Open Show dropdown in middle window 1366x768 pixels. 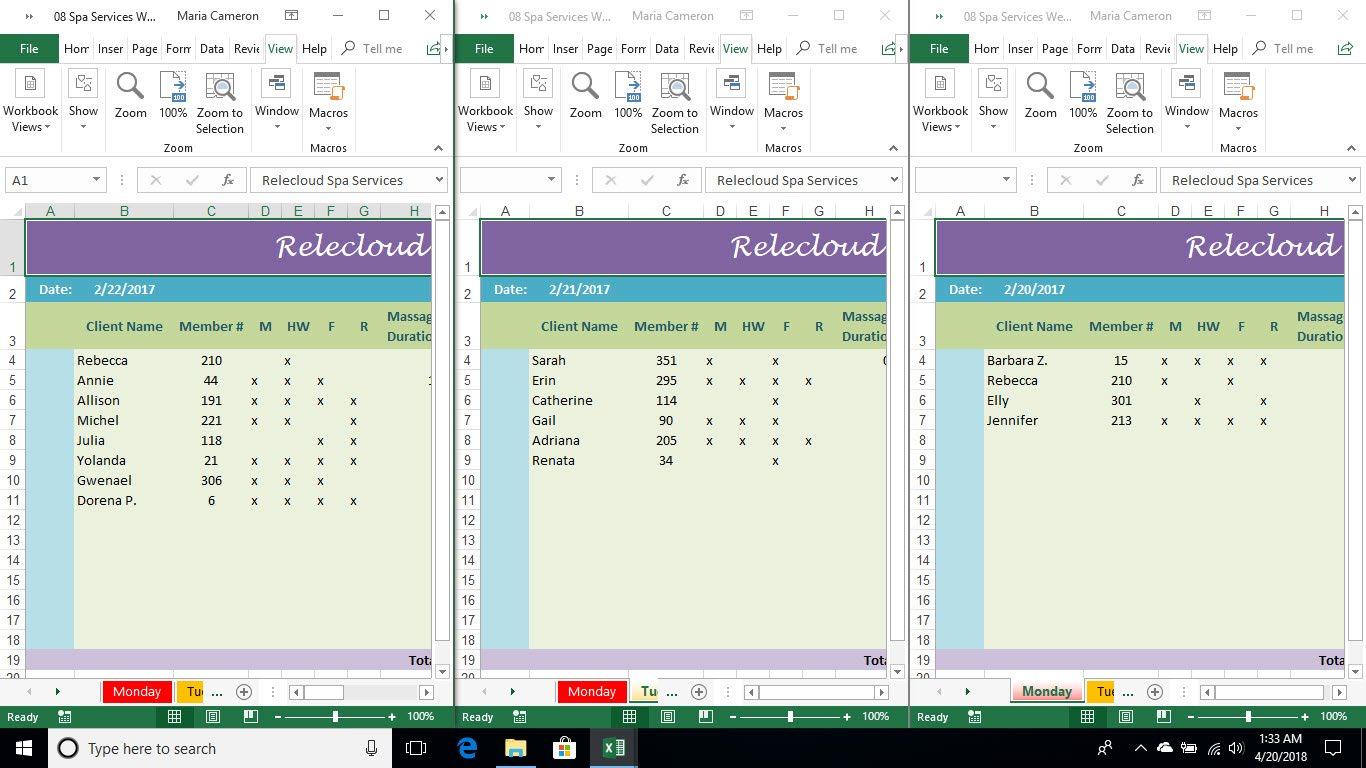pyautogui.click(x=538, y=102)
